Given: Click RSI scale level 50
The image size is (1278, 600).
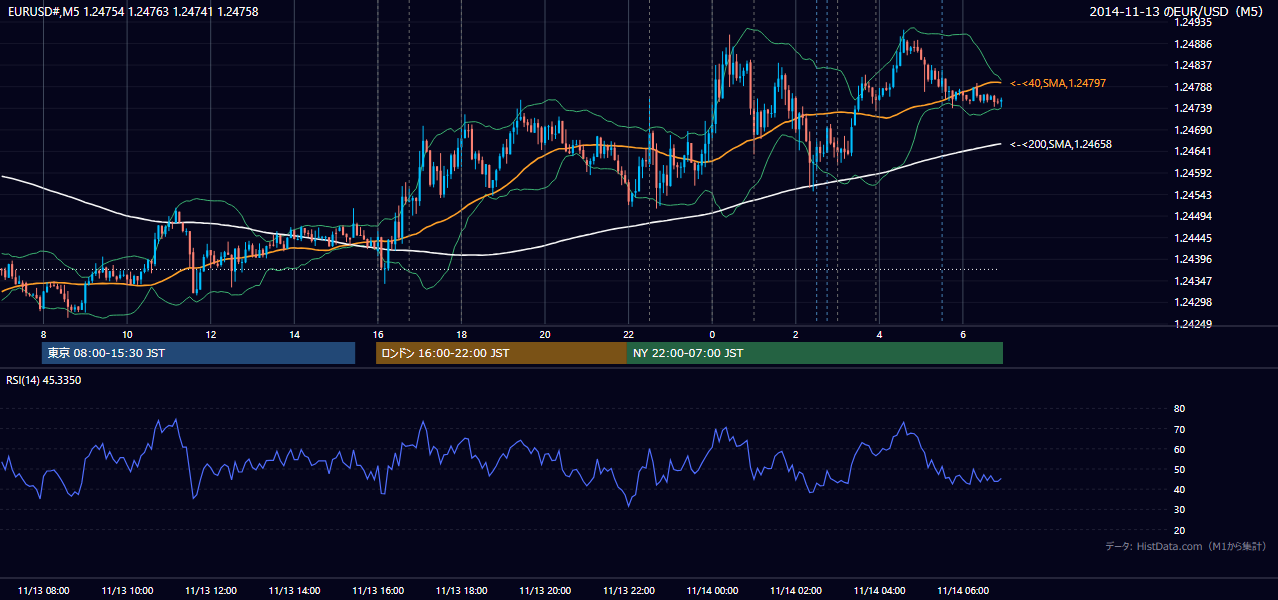Looking at the screenshot, I should [x=1179, y=469].
